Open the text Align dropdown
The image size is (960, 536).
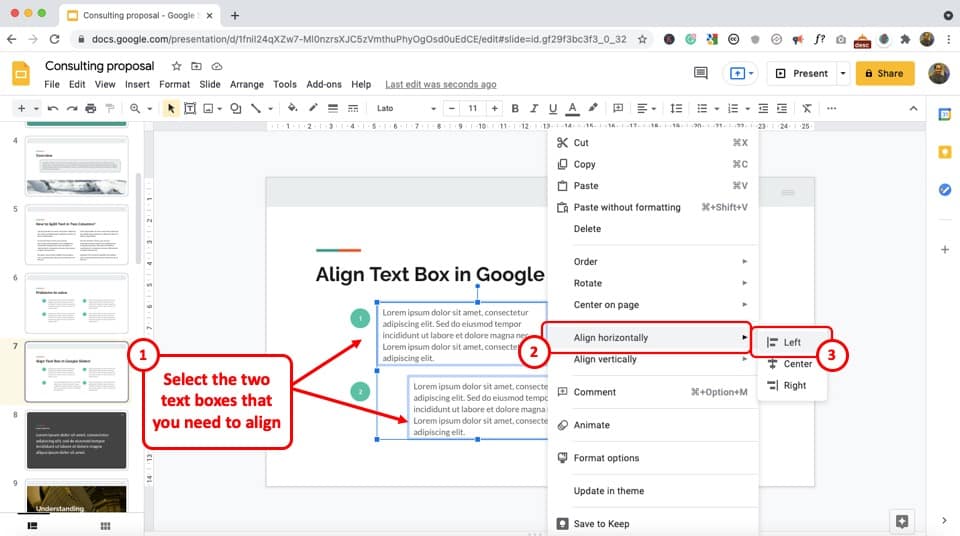pyautogui.click(x=646, y=108)
